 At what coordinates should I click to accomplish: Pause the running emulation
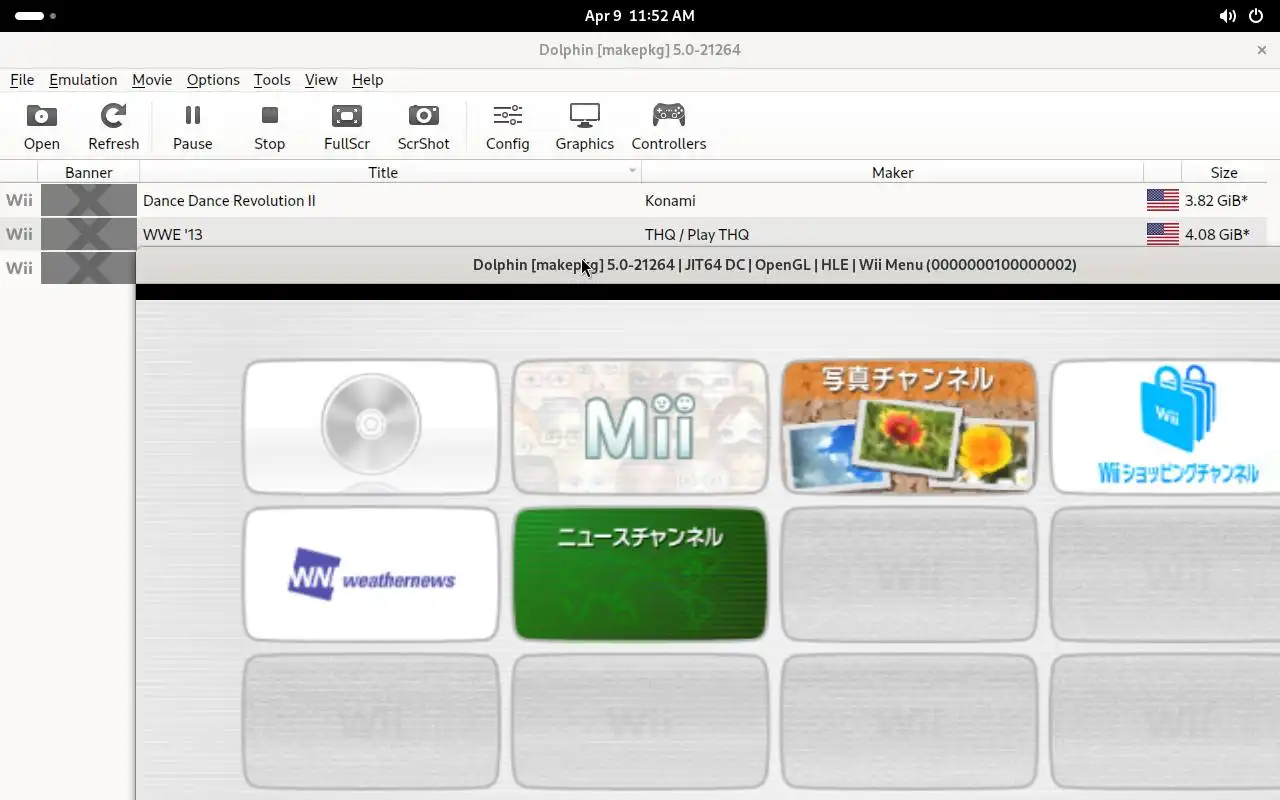[x=192, y=127]
